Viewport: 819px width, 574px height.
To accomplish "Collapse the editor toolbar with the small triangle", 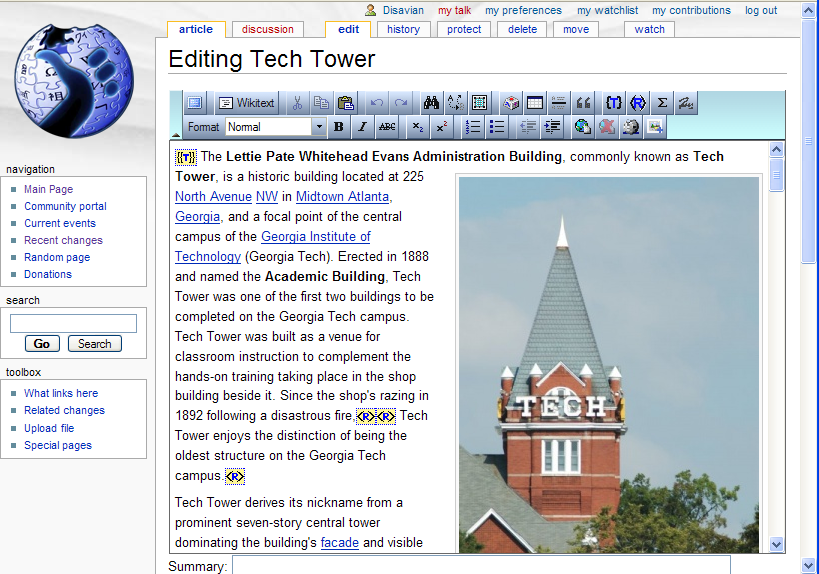I will (176, 135).
